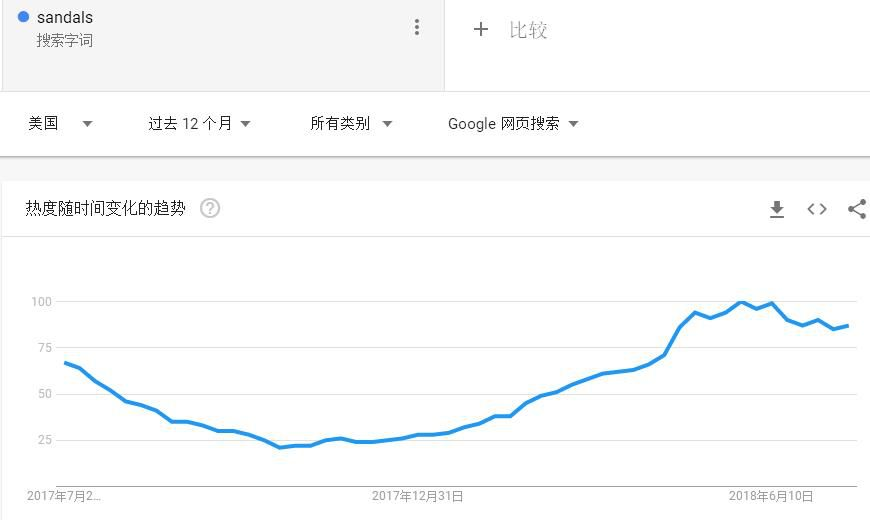Expand the 美国 region dropdown
This screenshot has width=870, height=520.
pyautogui.click(x=60, y=124)
